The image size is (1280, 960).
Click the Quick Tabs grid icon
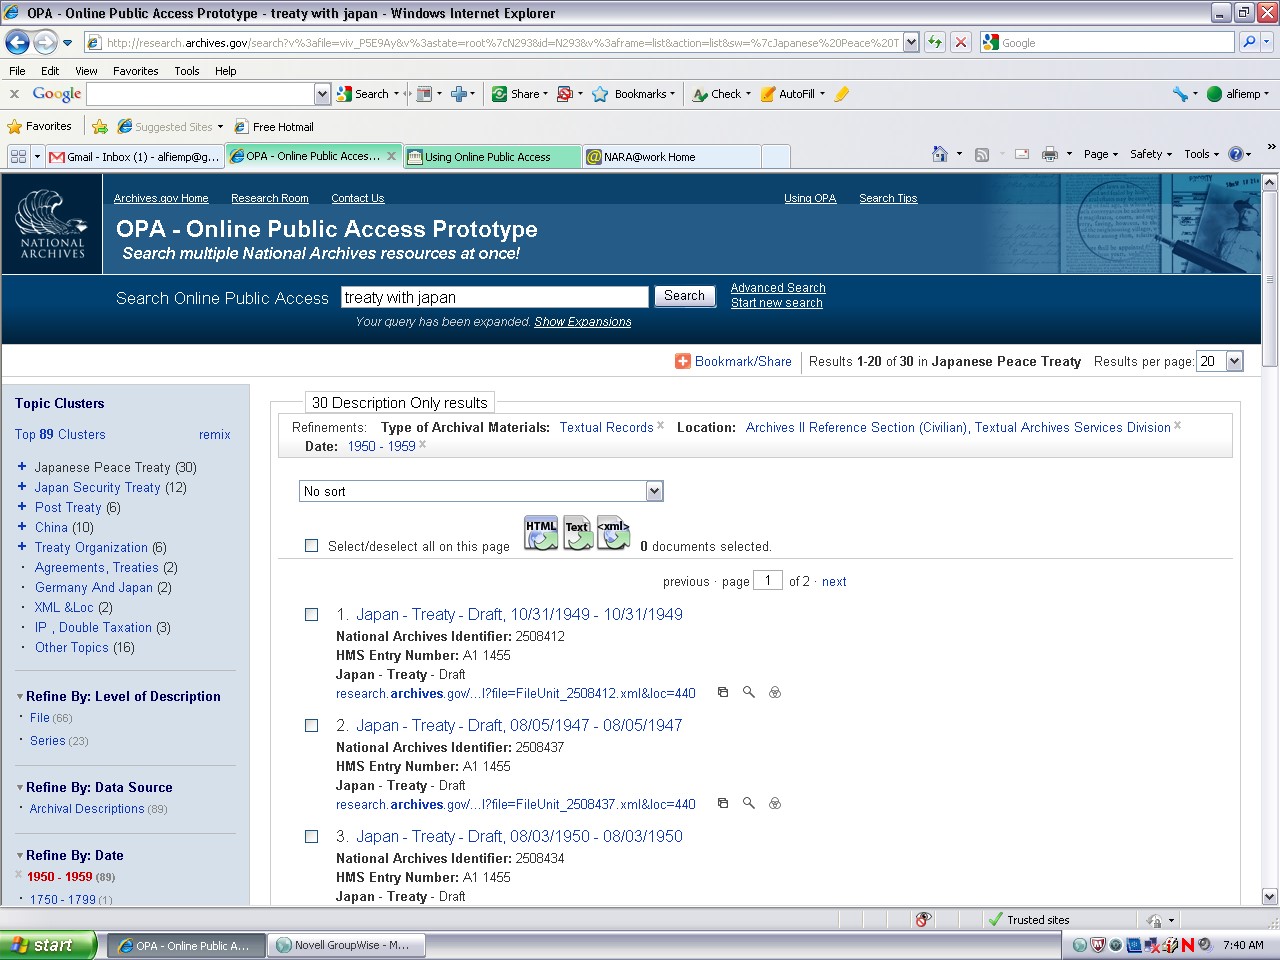click(18, 156)
